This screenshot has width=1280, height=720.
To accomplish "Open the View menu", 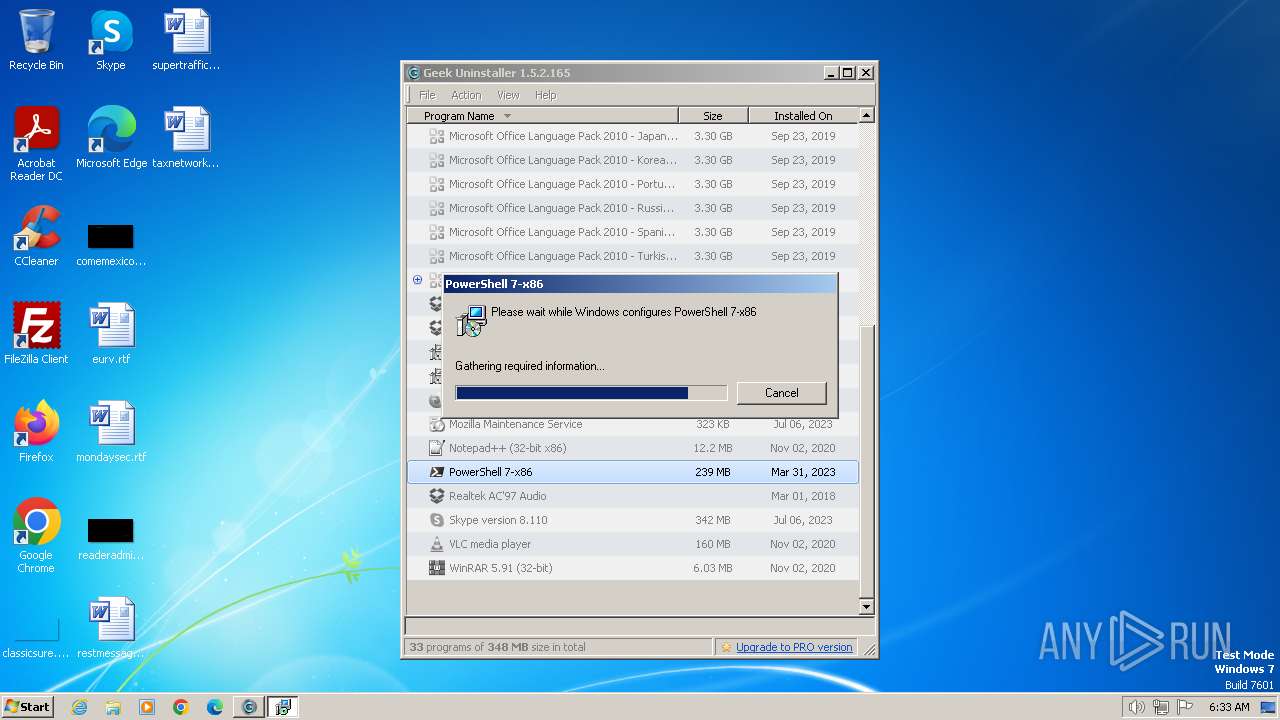I will [508, 95].
